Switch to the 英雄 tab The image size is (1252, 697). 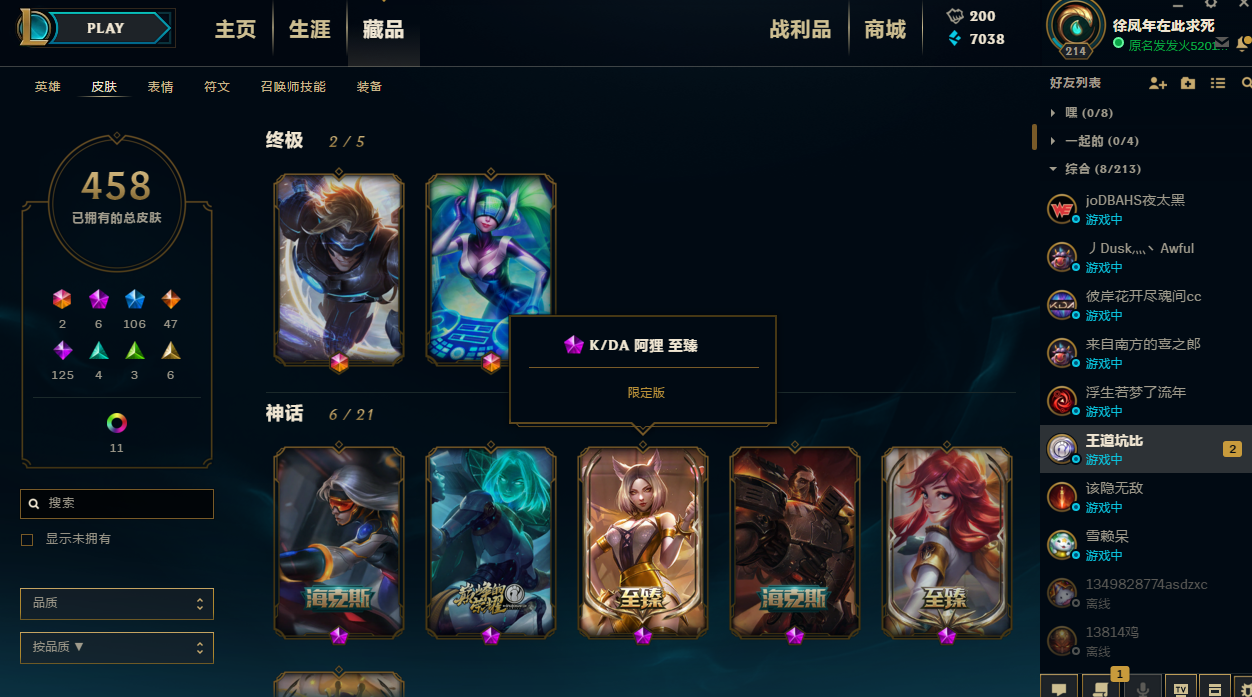point(48,87)
